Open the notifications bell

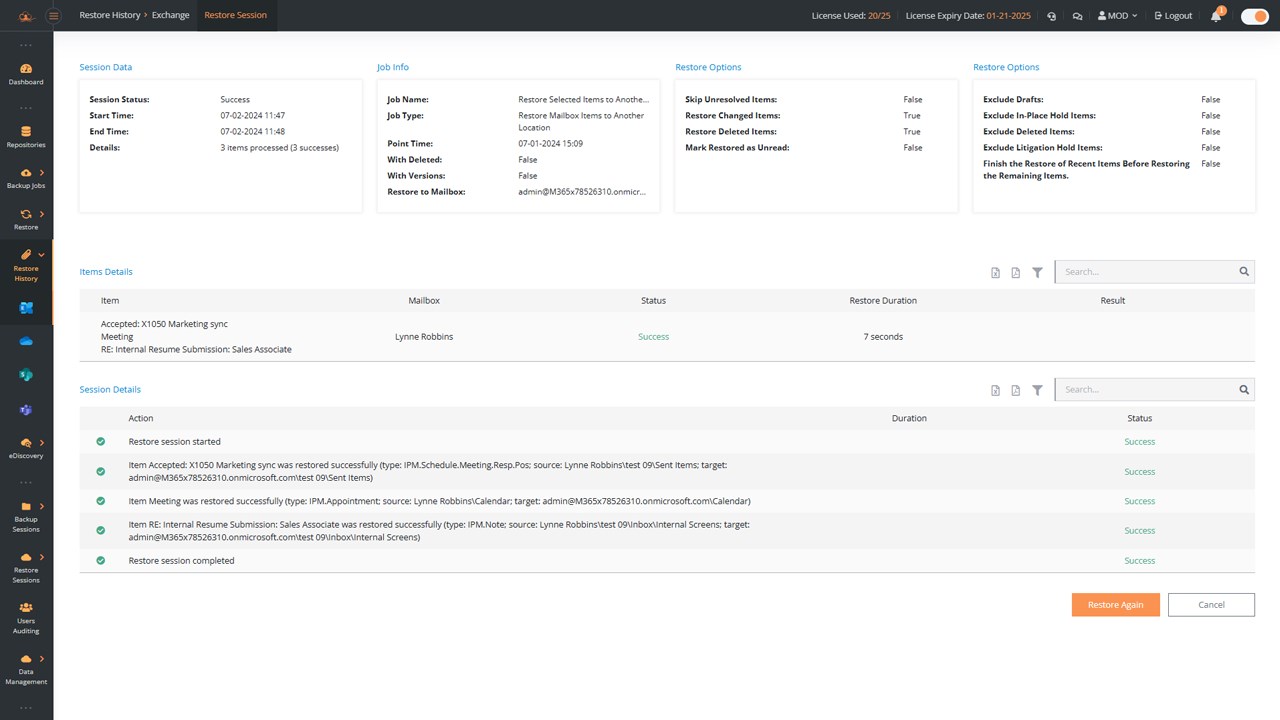pos(1217,15)
